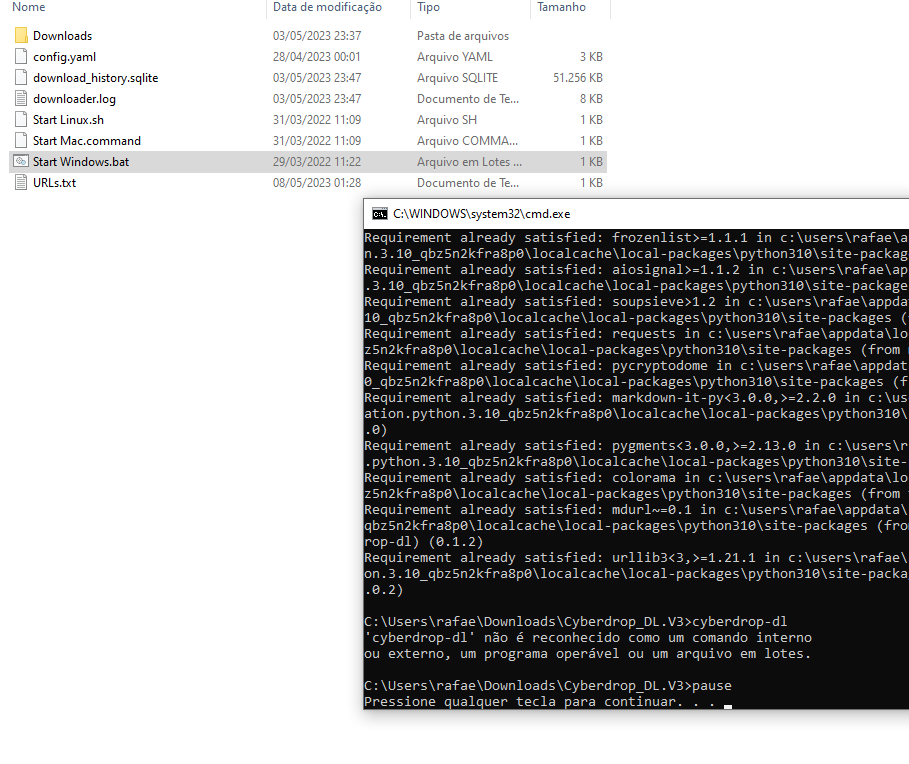Click the Arquivo COMMA... type cell
This screenshot has height=764, width=909.
point(467,141)
